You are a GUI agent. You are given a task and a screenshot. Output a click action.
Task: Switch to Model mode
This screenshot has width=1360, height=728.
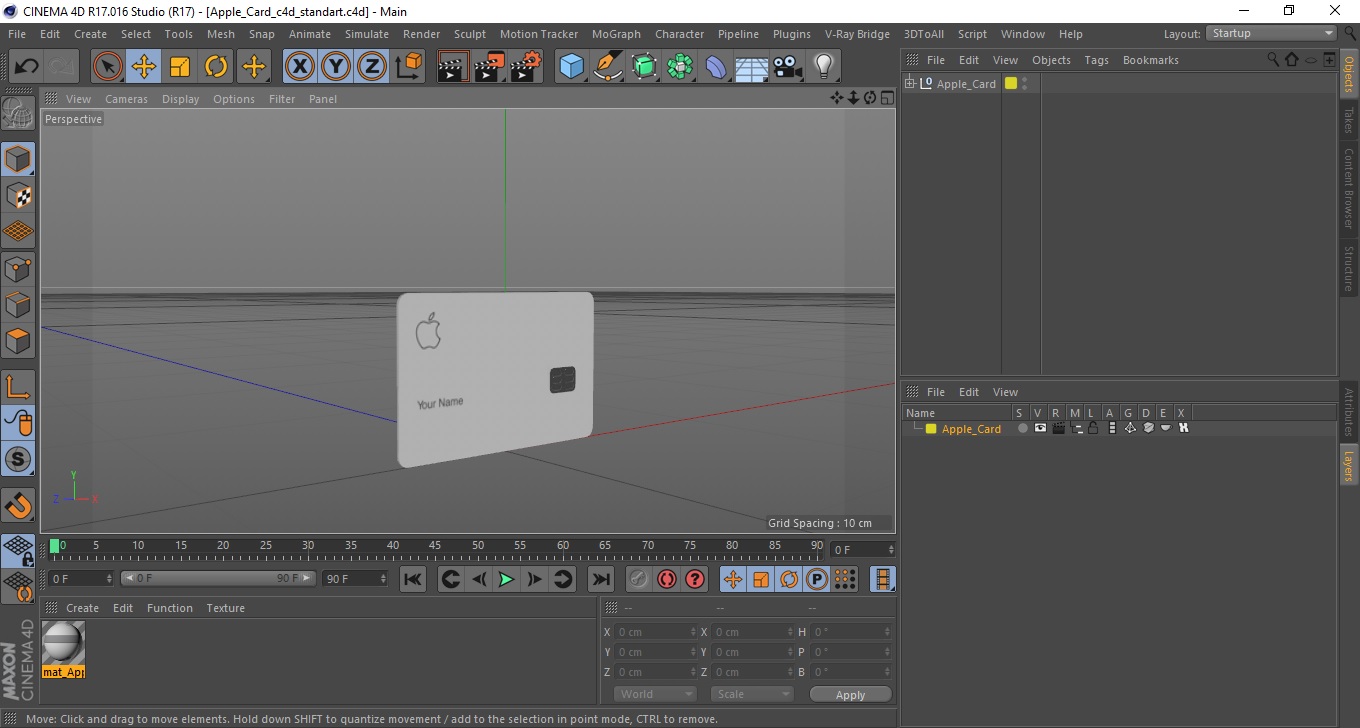18,159
